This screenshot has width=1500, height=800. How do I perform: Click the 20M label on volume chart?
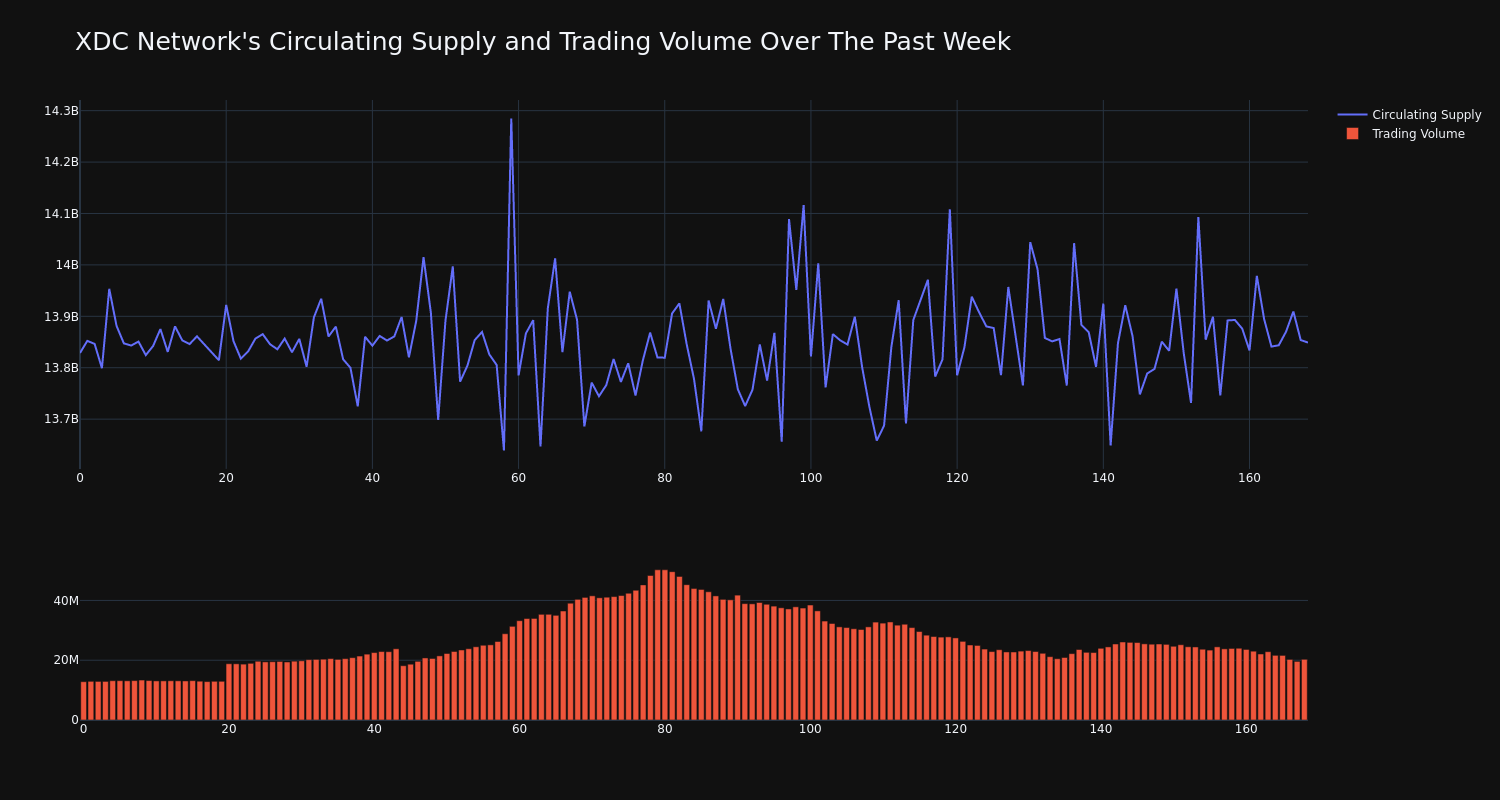click(x=66, y=660)
